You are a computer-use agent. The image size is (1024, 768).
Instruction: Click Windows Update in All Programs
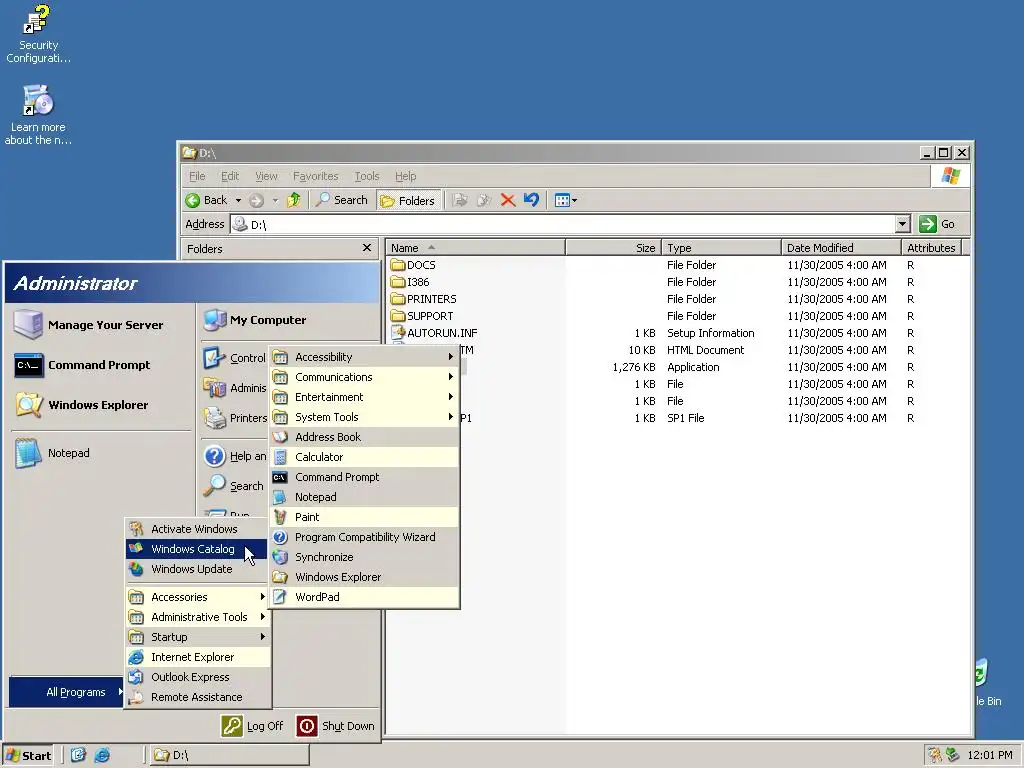click(197, 569)
